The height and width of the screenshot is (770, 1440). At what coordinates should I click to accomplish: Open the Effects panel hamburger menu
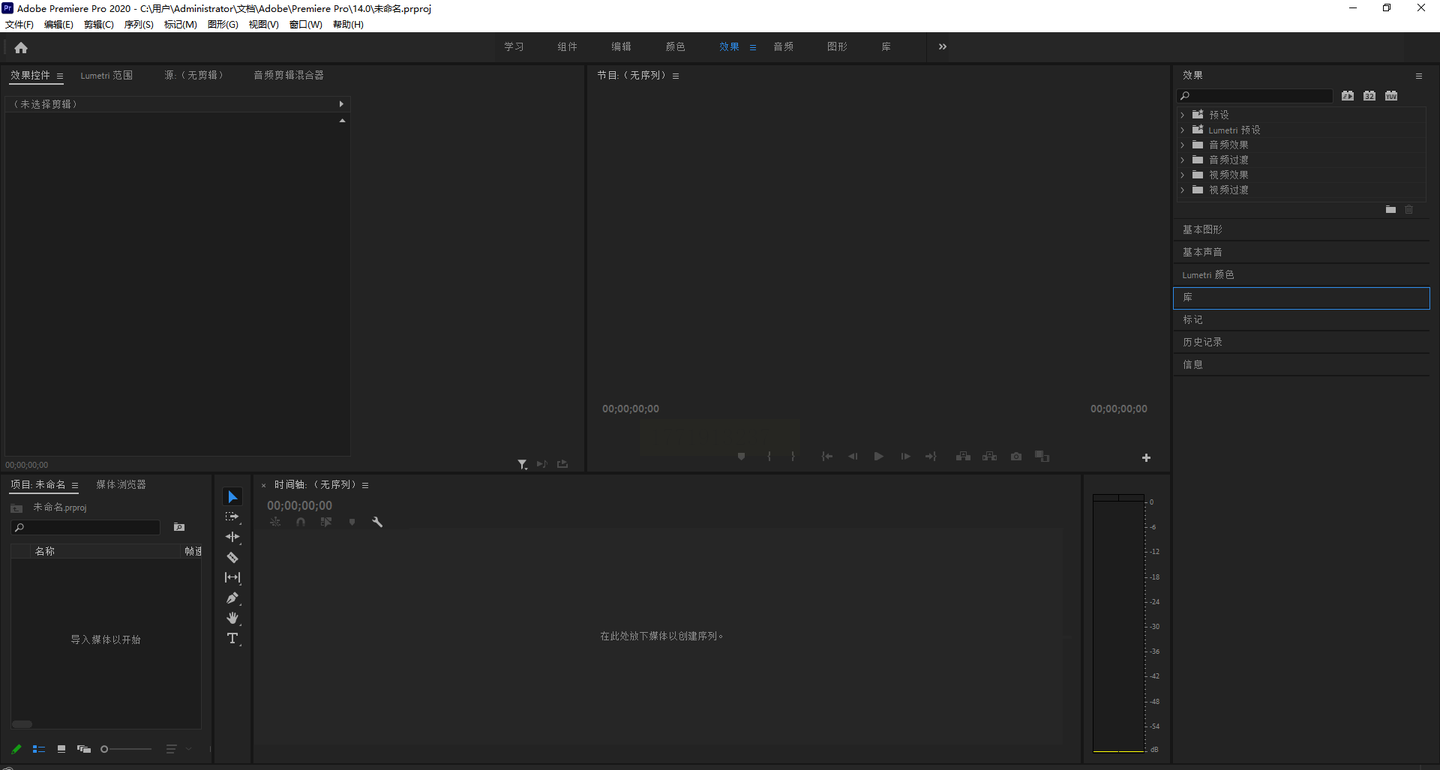(1418, 76)
